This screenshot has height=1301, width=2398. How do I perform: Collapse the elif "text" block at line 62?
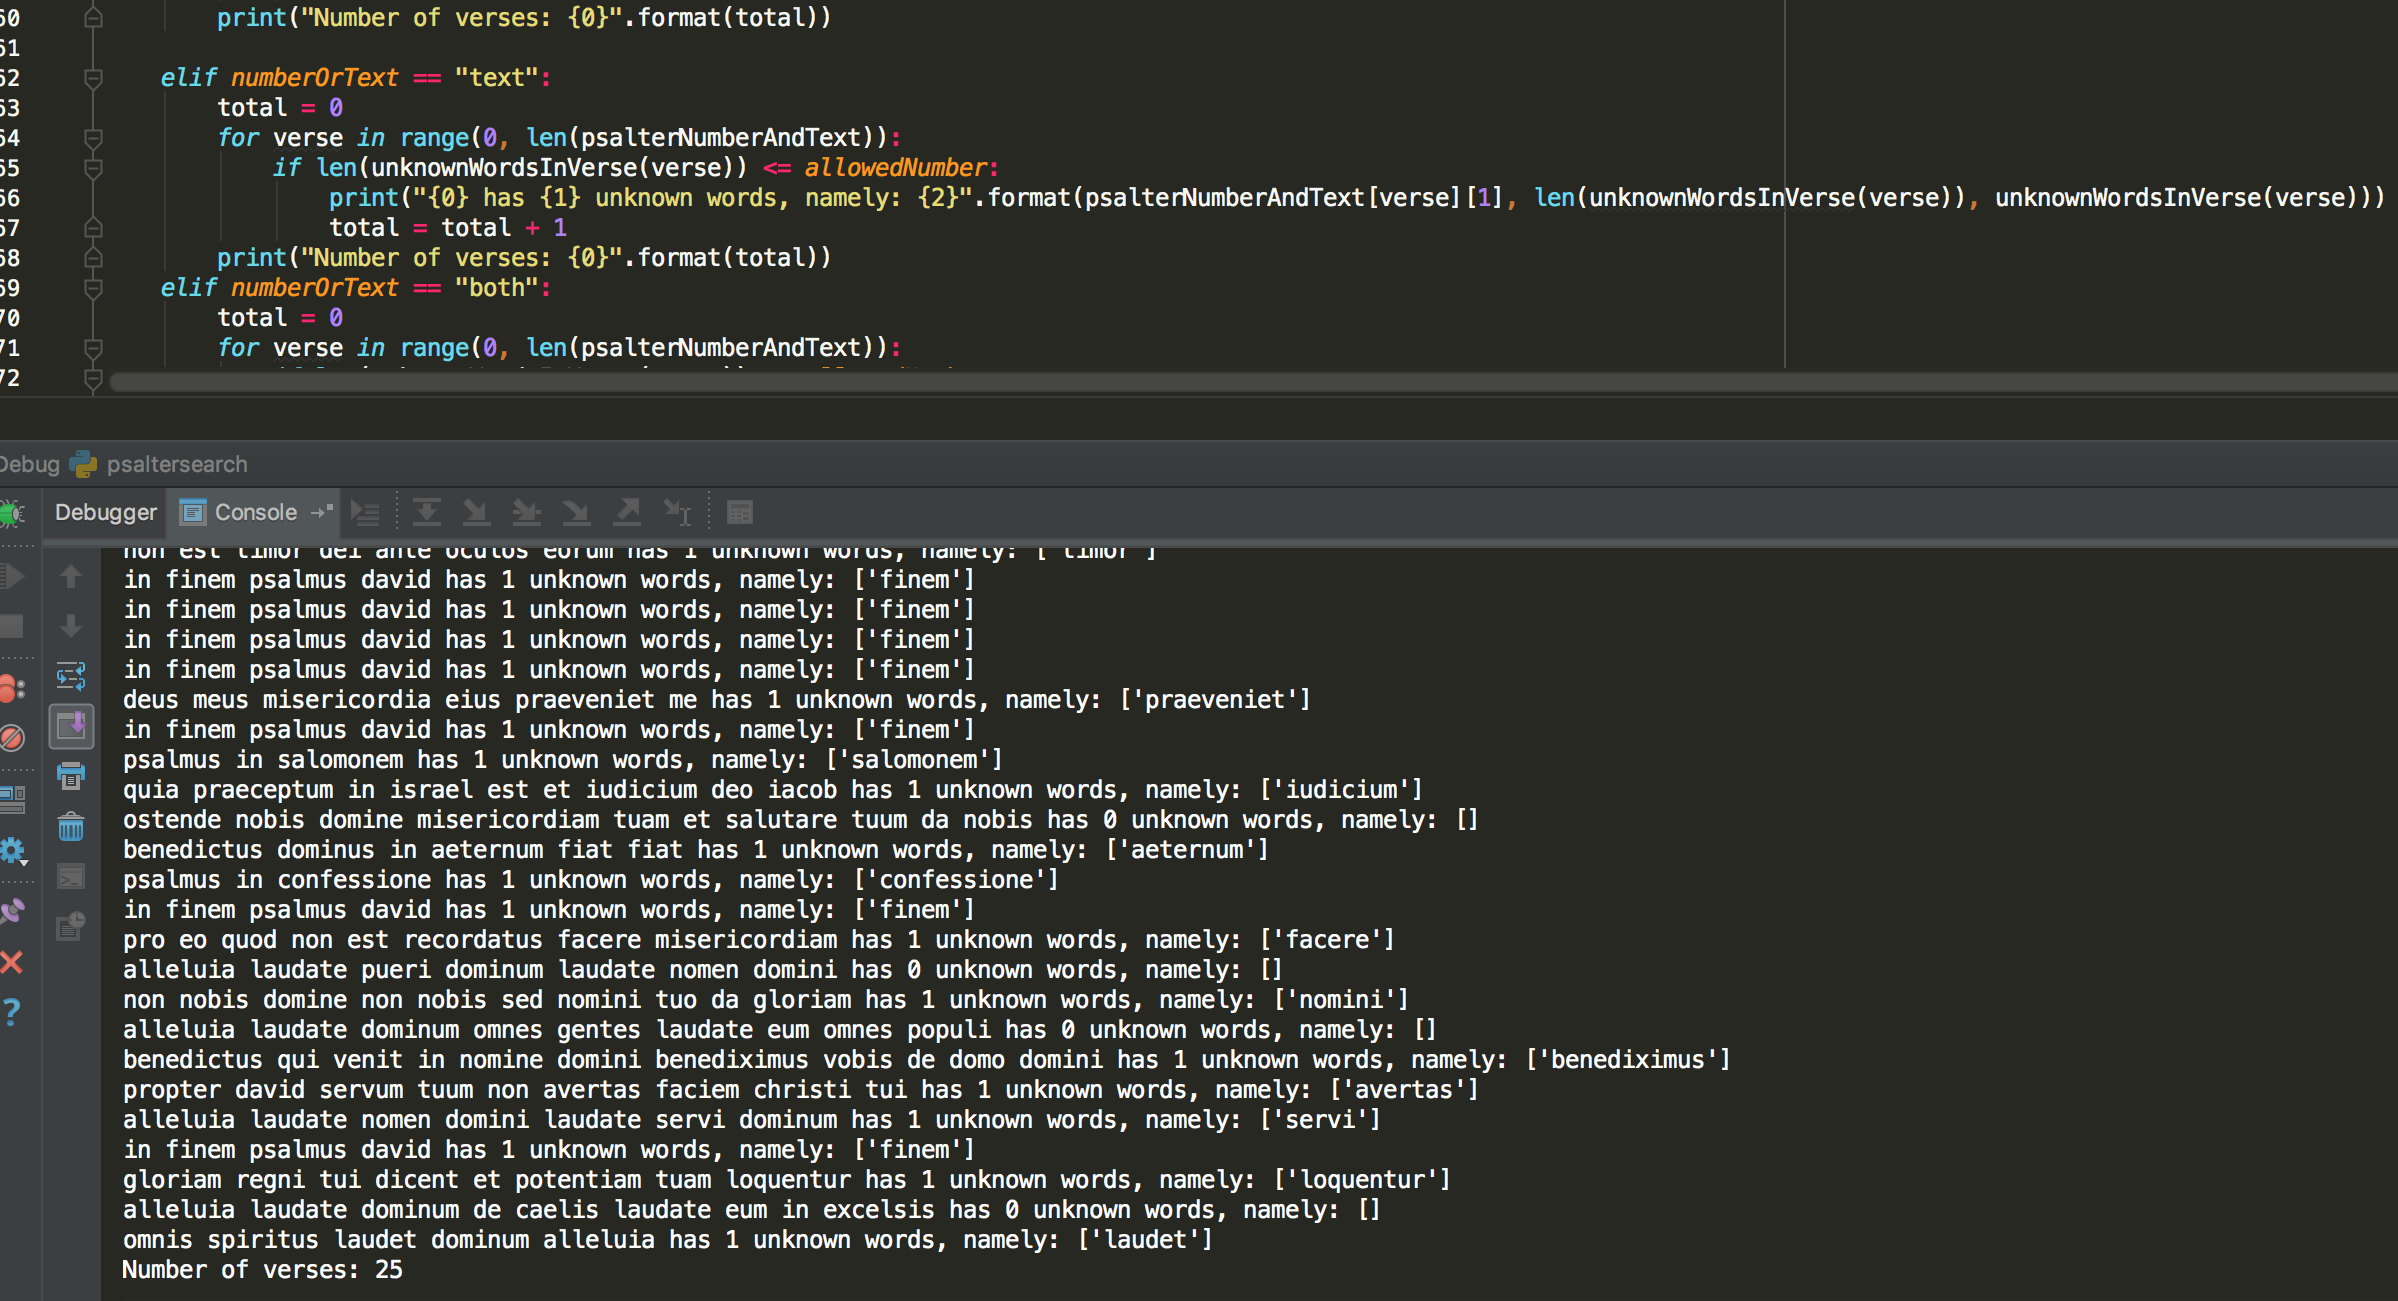point(93,78)
